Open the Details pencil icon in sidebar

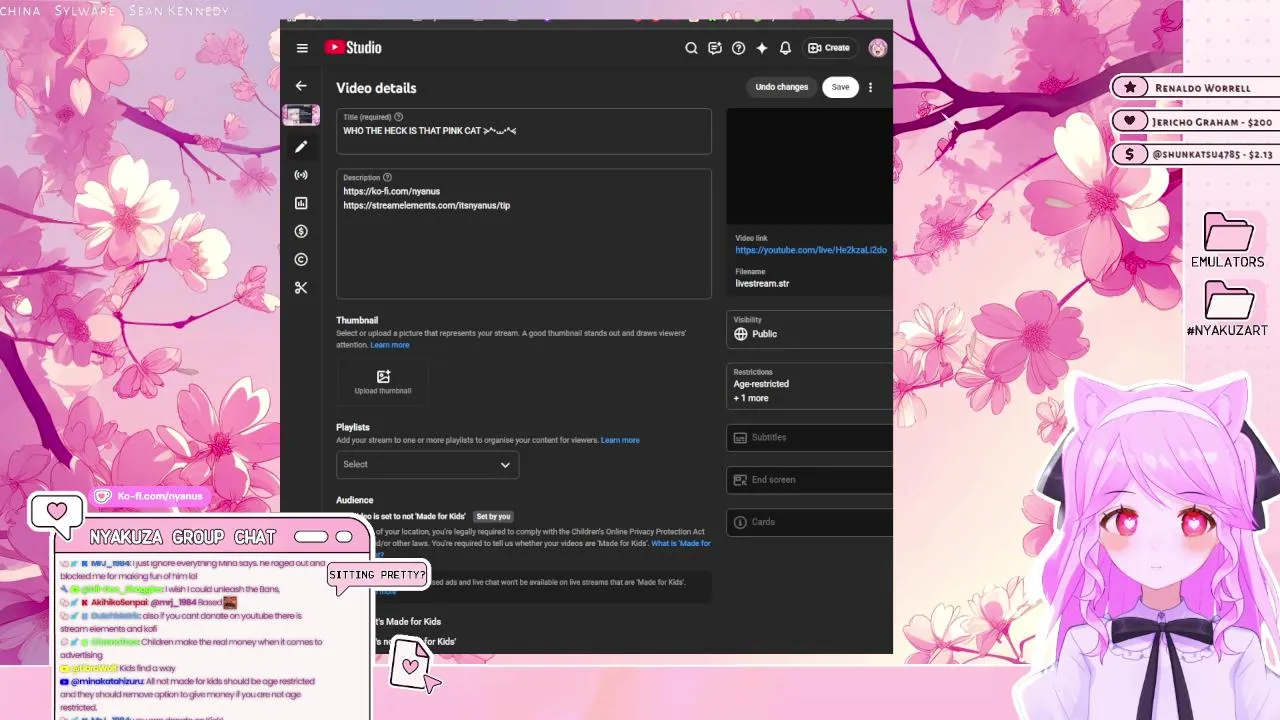tap(301, 147)
